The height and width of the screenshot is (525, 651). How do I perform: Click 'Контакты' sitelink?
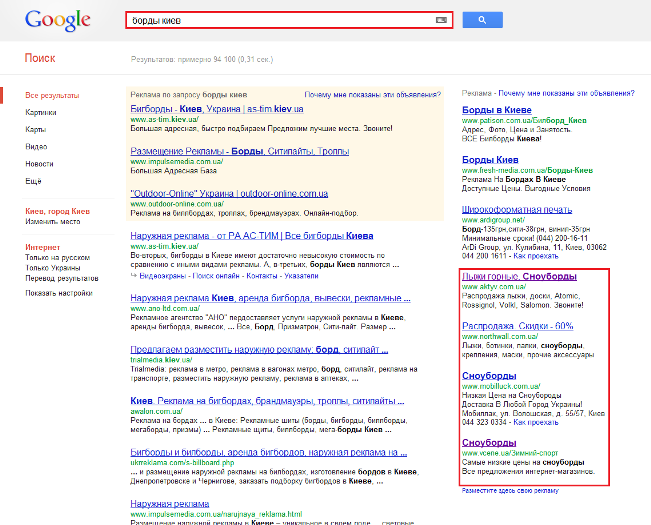pyautogui.click(x=262, y=276)
